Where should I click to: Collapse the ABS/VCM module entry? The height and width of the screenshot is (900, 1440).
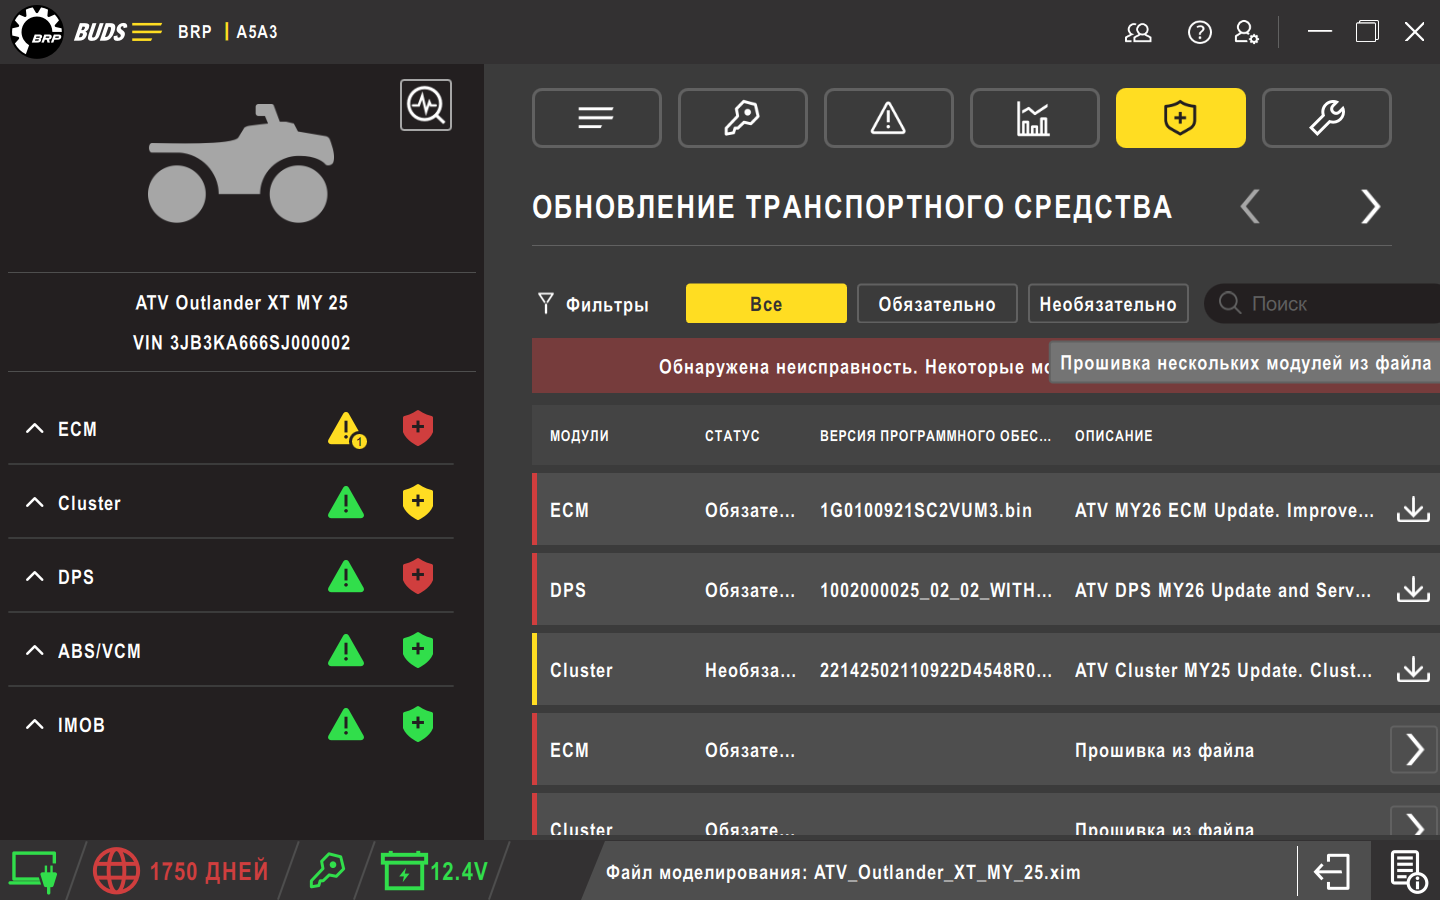click(35, 650)
